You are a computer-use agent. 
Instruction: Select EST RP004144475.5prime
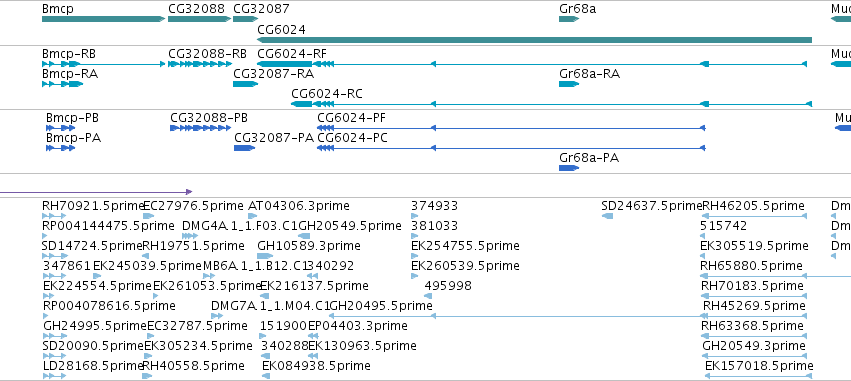pos(108,226)
